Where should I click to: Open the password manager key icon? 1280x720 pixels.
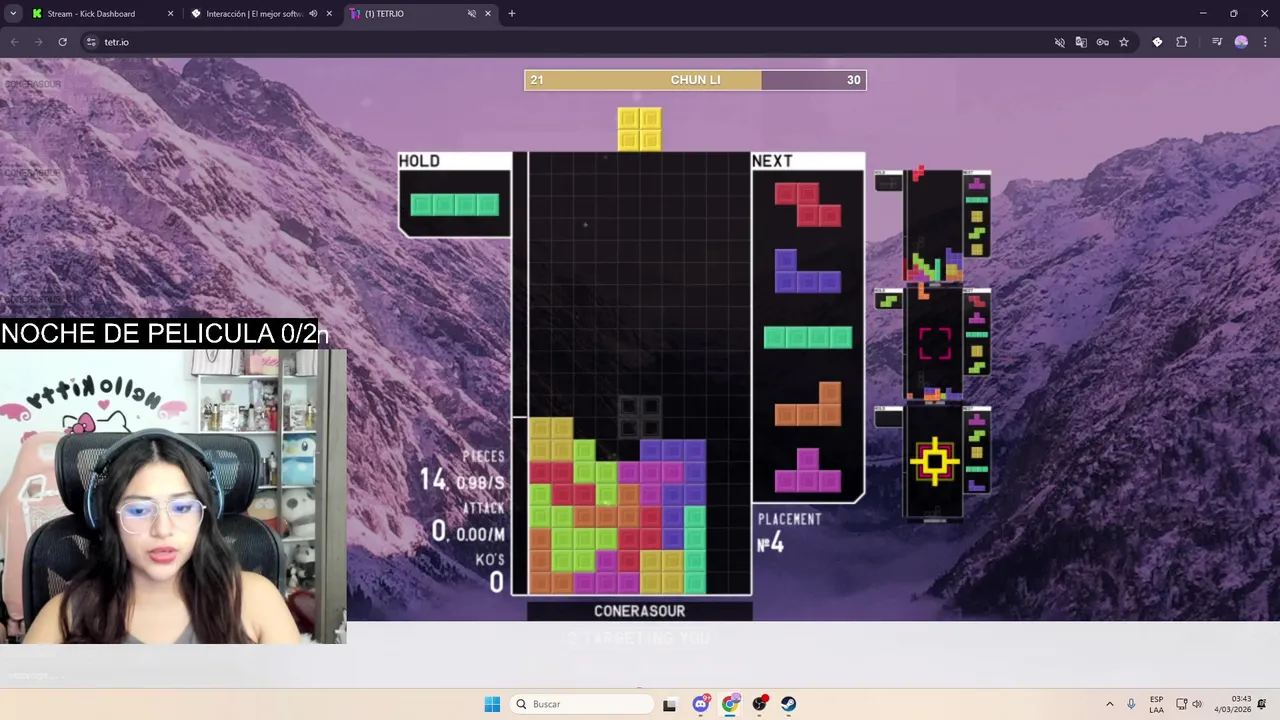tap(1102, 42)
